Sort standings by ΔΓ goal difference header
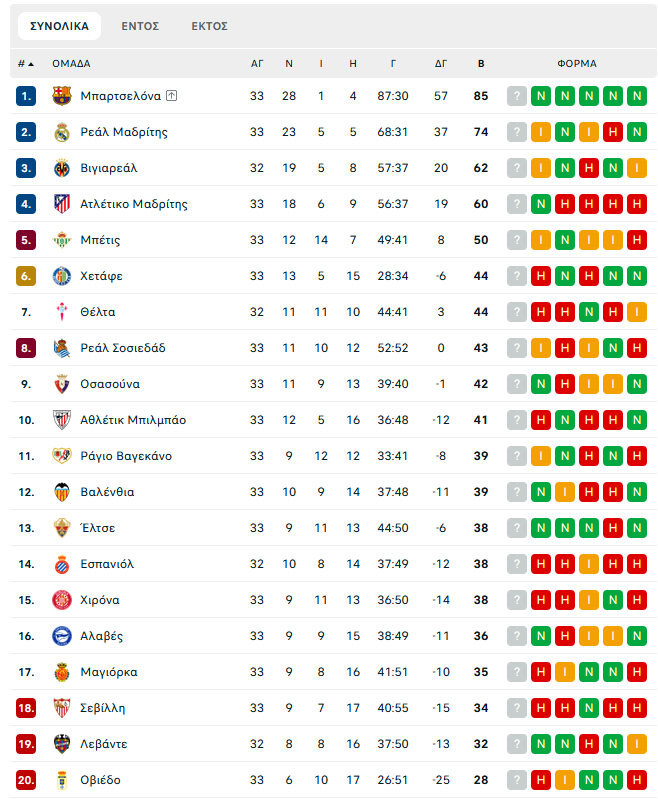 [x=441, y=63]
